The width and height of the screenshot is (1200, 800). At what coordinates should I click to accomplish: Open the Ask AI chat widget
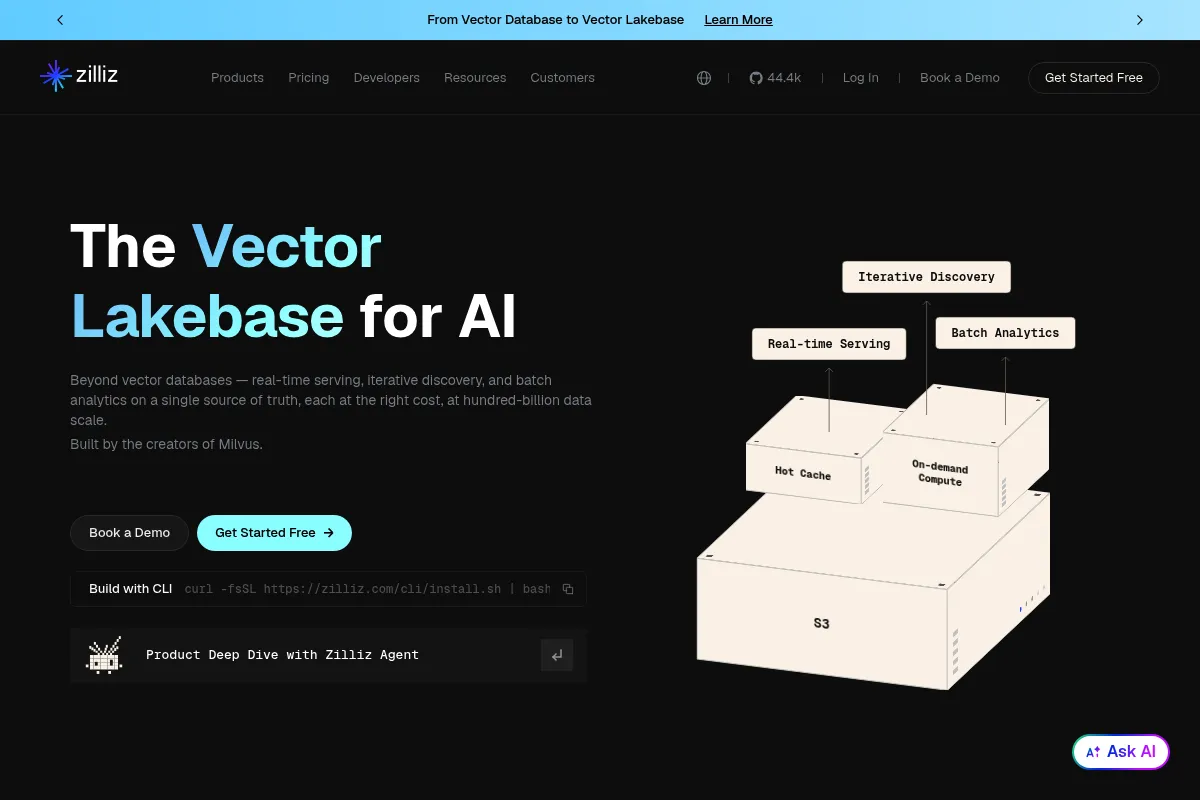1121,752
